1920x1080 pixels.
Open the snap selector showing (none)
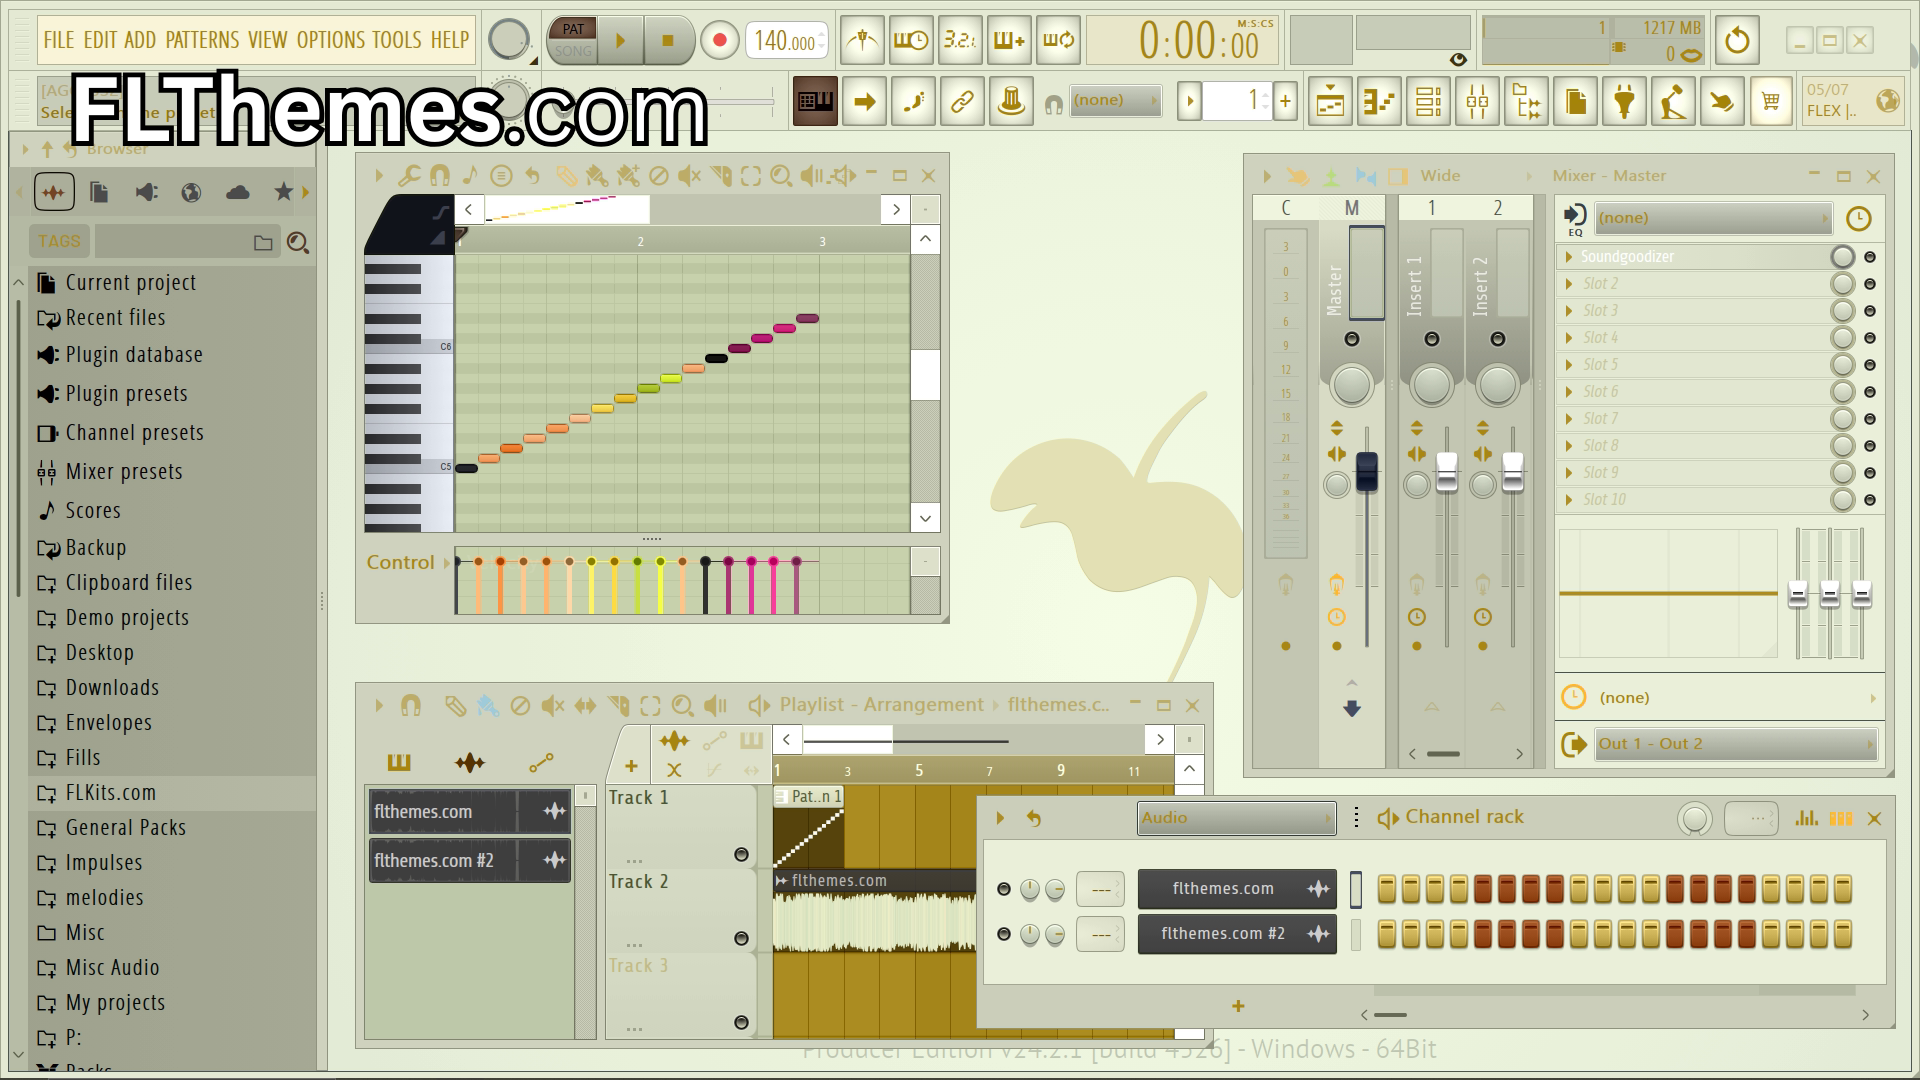[x=1115, y=100]
